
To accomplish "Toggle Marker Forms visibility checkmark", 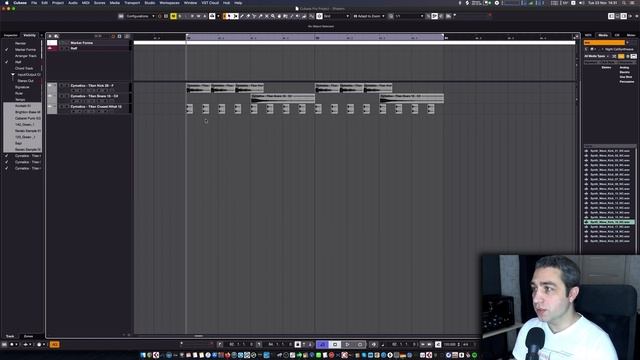I will 7,49.
